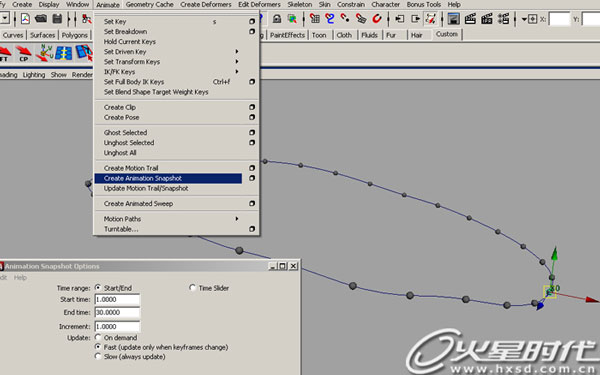Click the End time input field
Screen dimensions: 600x375
point(117,312)
